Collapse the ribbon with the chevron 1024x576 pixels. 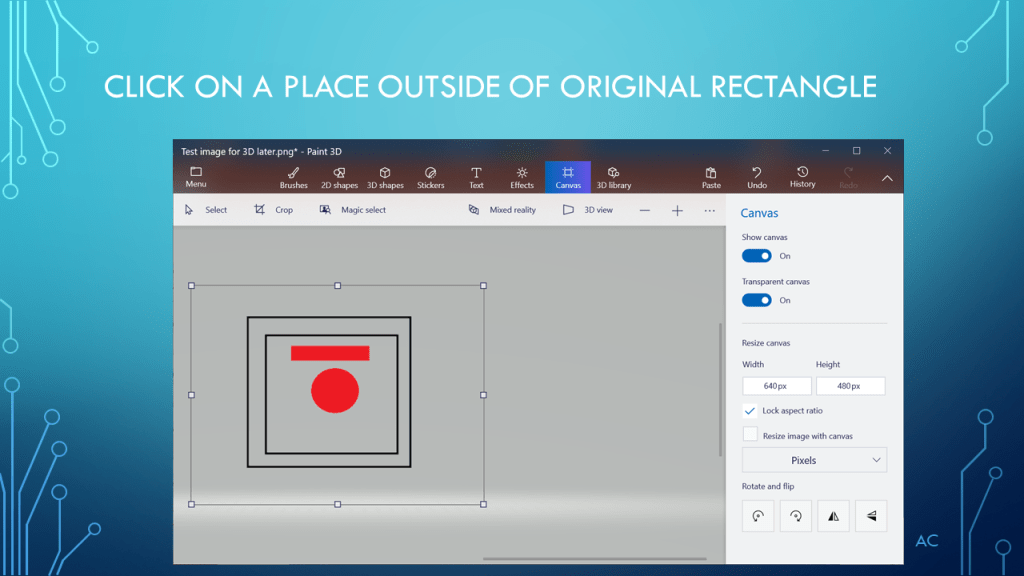[886, 178]
